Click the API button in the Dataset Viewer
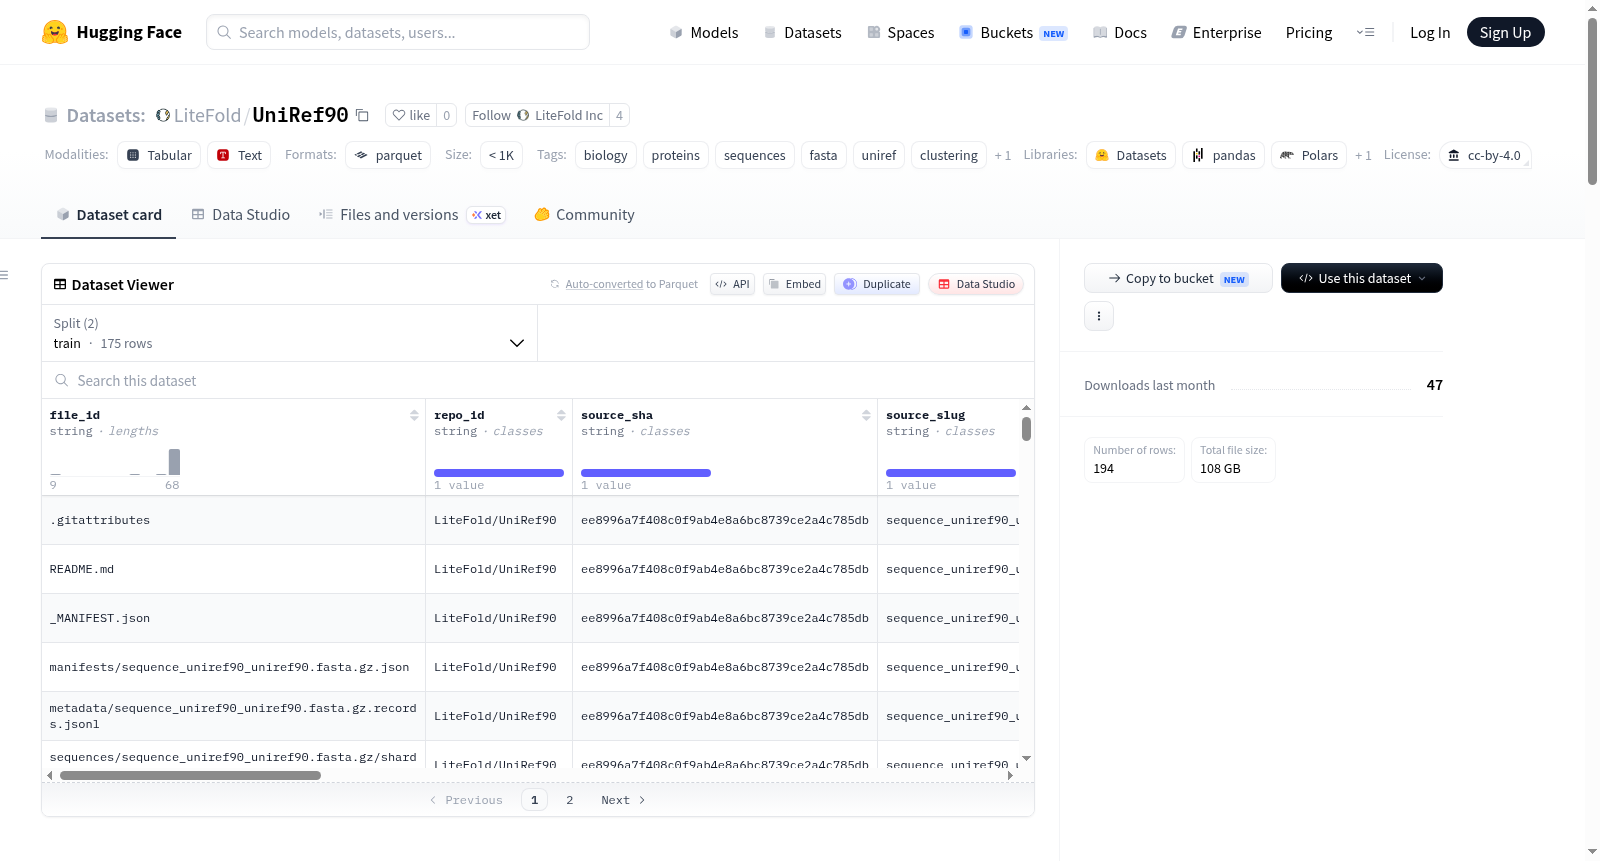 coord(732,284)
